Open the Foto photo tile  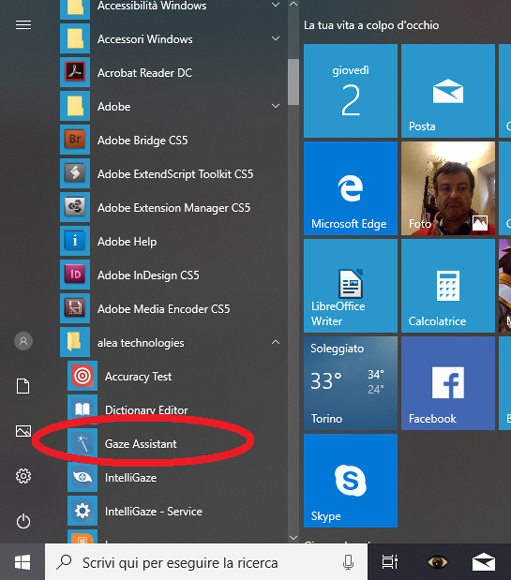(448, 188)
